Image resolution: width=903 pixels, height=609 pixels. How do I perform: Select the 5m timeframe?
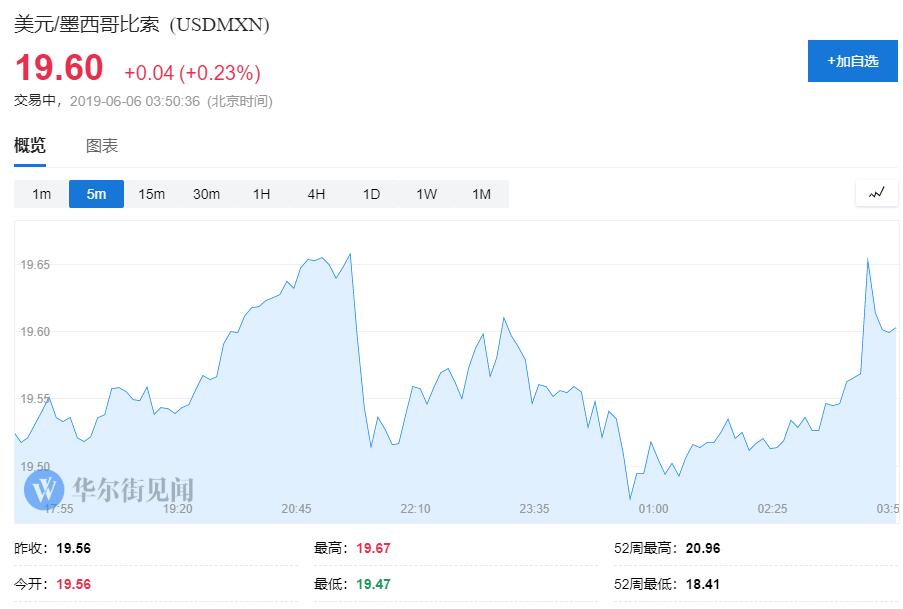96,194
